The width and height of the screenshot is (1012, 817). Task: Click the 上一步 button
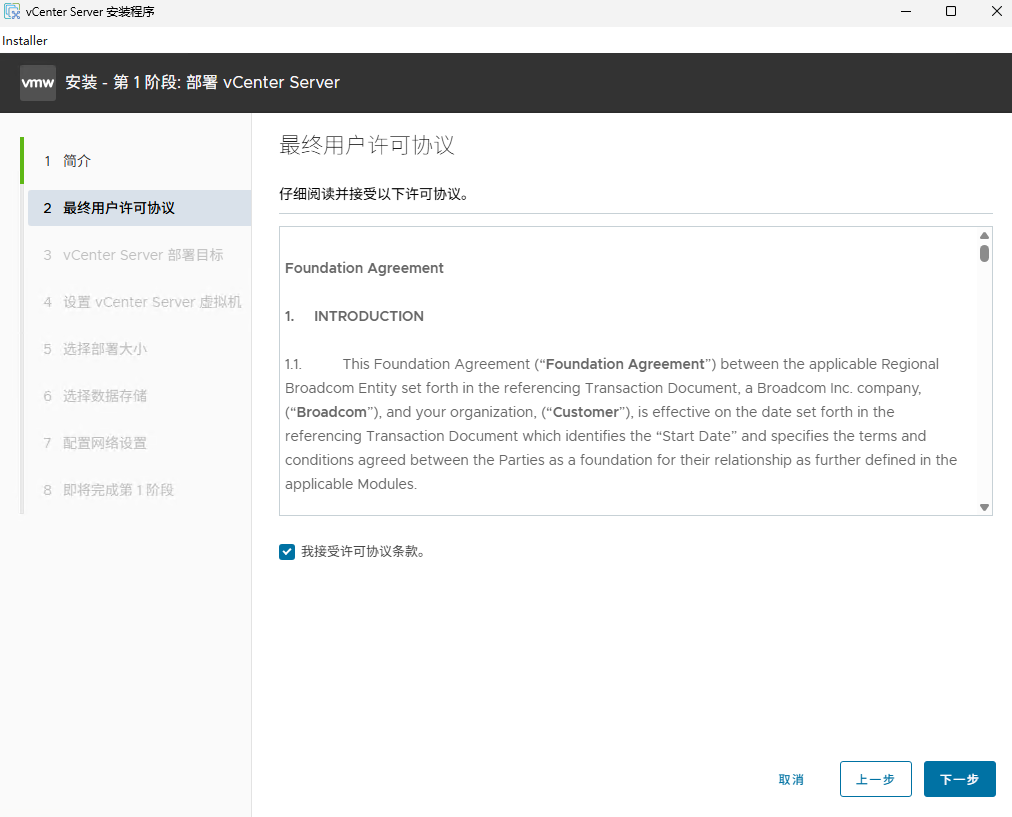point(875,778)
